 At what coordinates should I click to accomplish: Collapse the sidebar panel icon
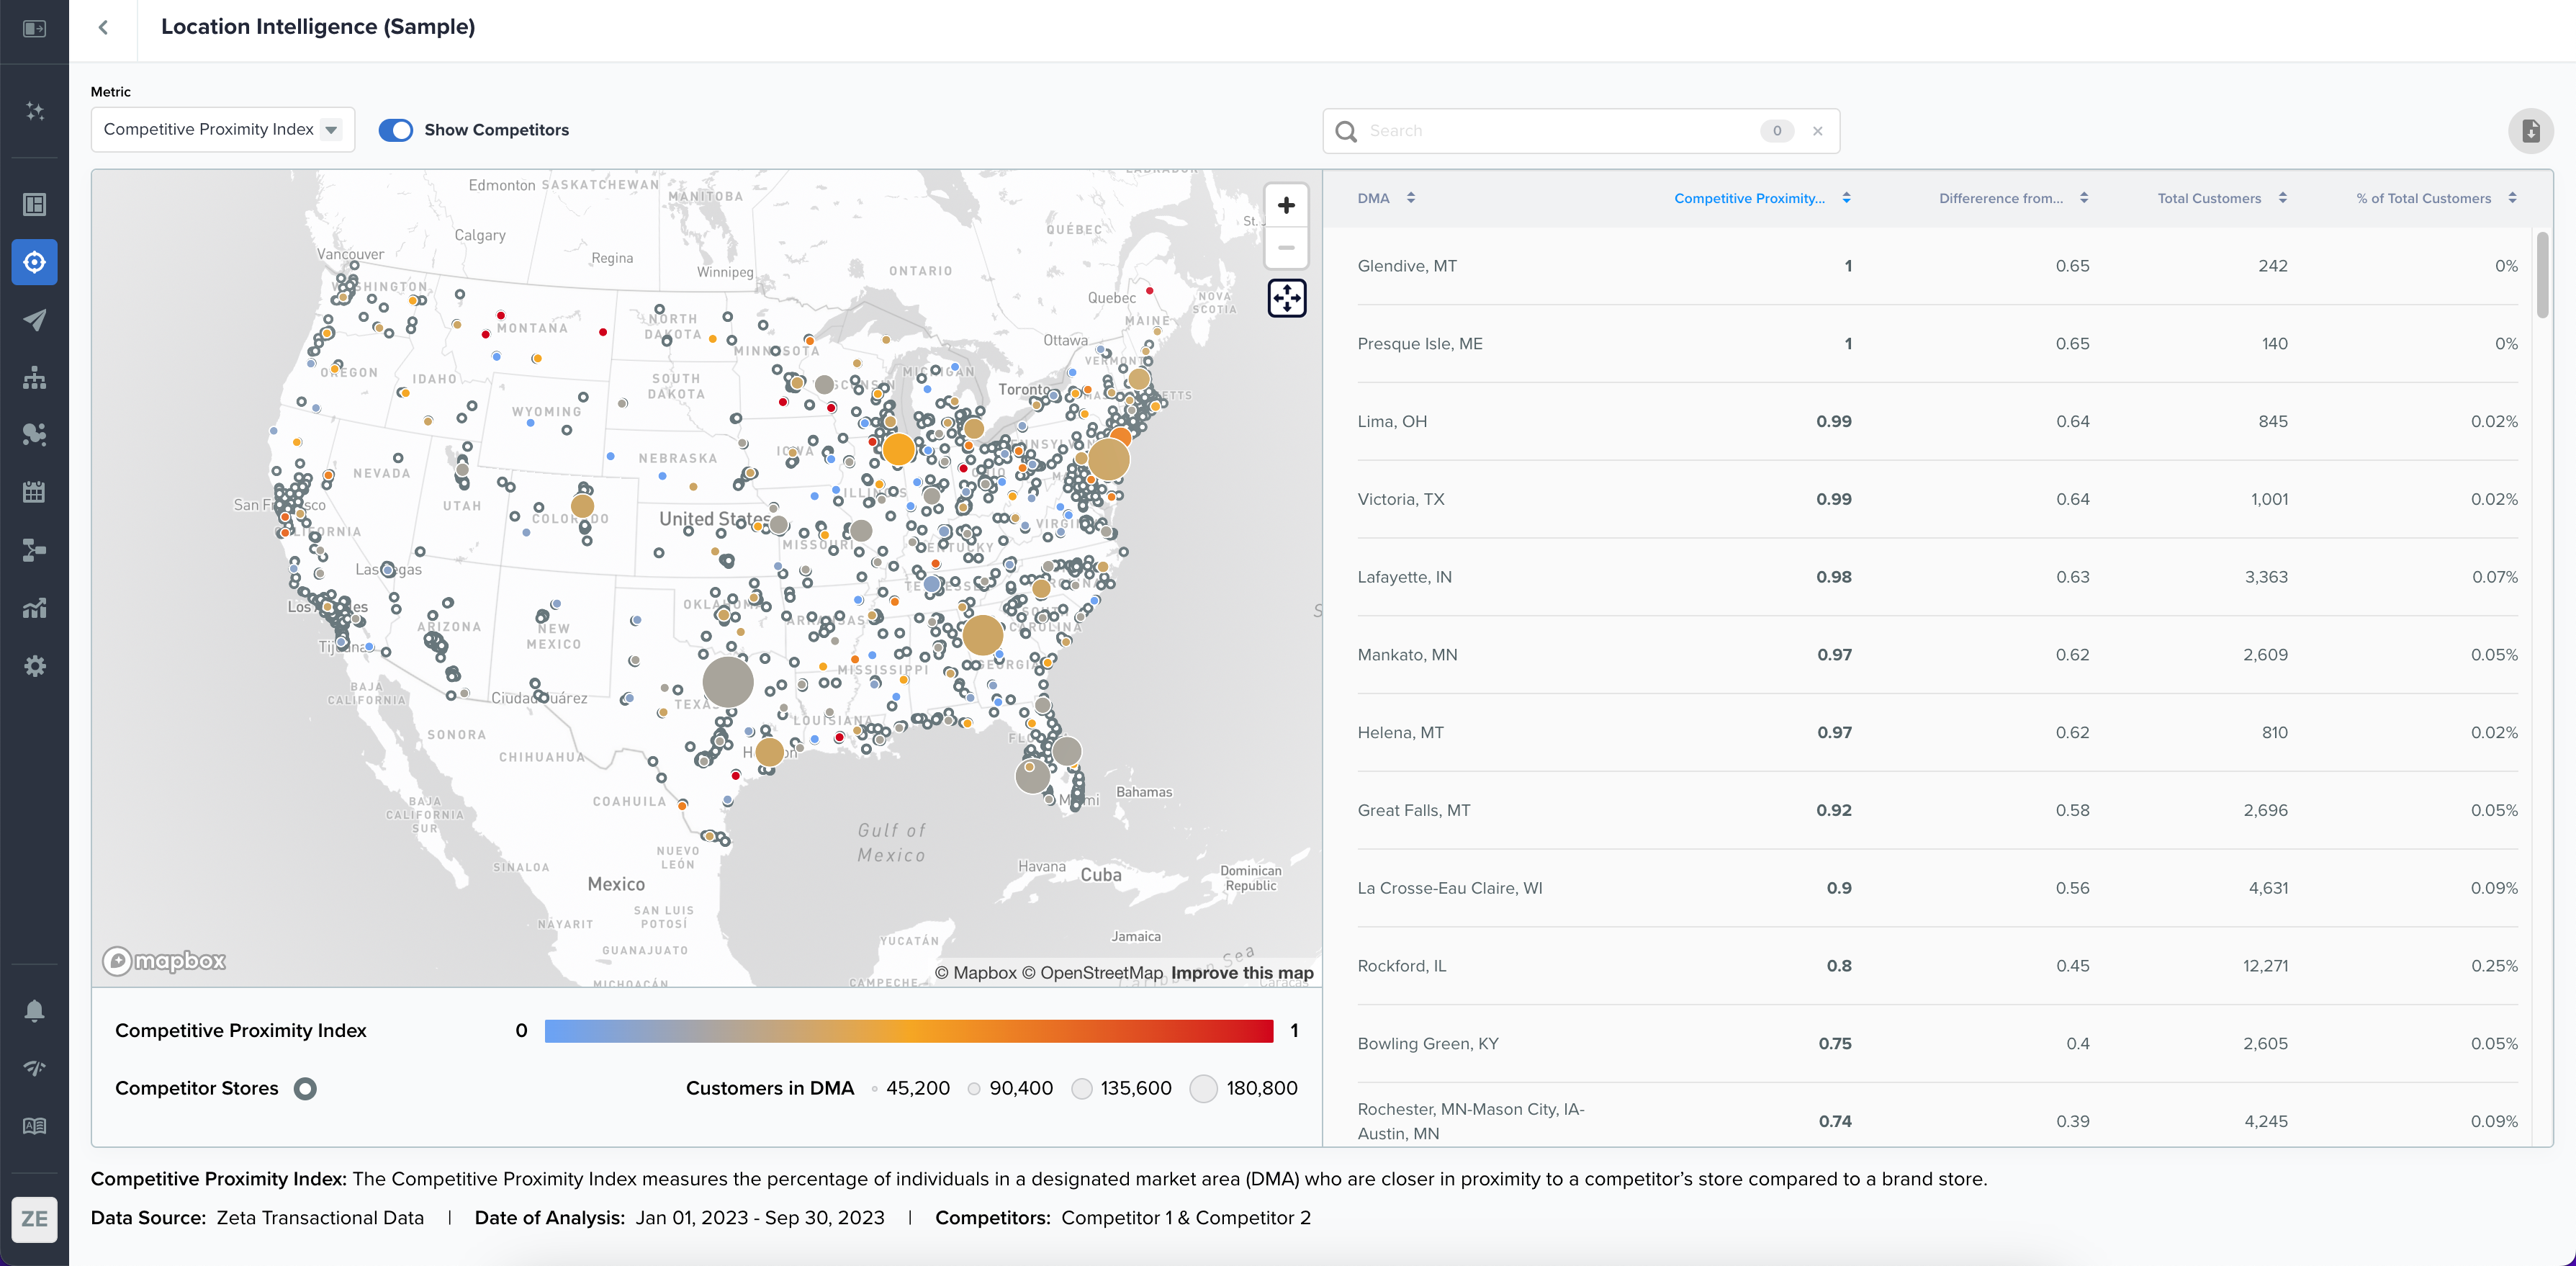pos(34,28)
